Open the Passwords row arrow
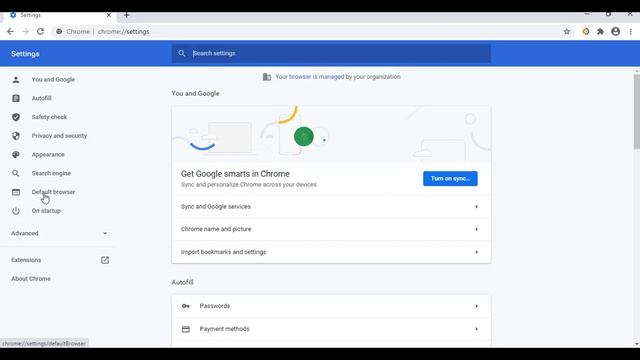Screen dimensions: 640x360 (x=476, y=306)
